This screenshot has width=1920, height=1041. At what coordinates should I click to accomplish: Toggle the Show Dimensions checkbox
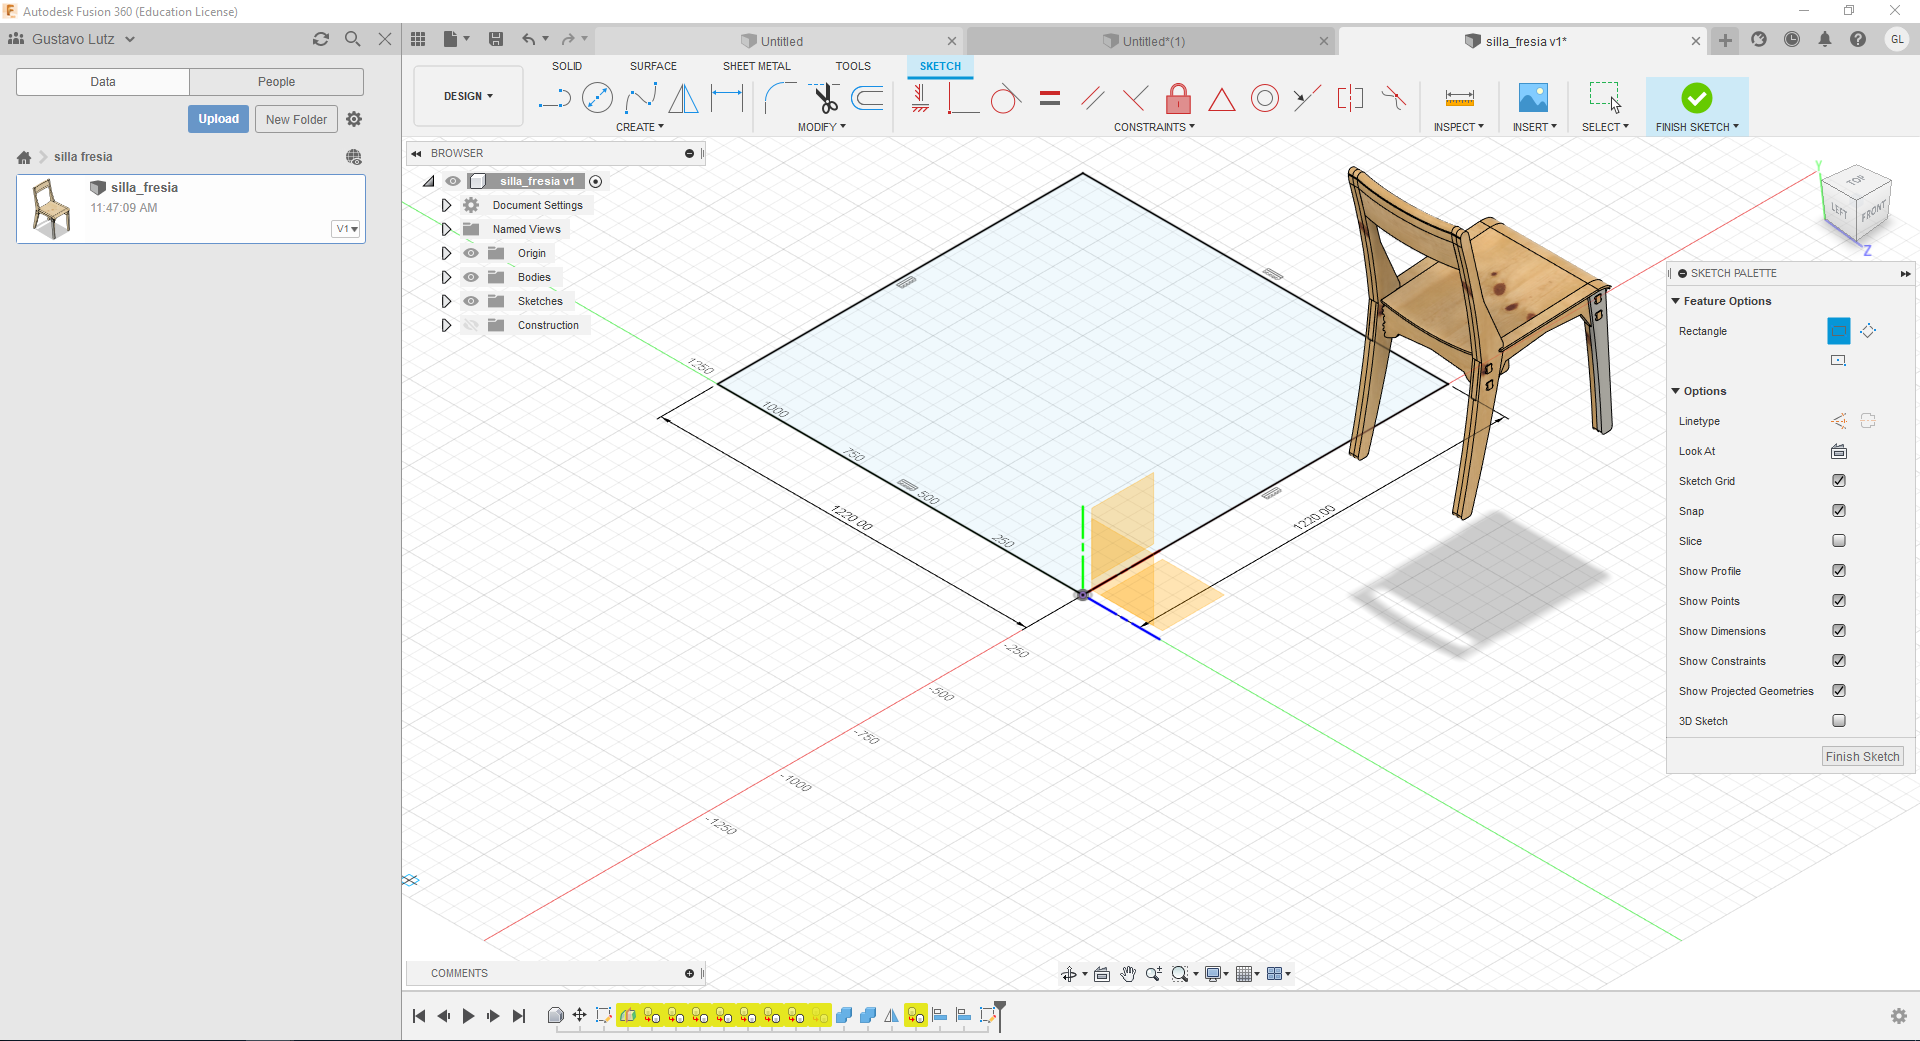point(1838,631)
